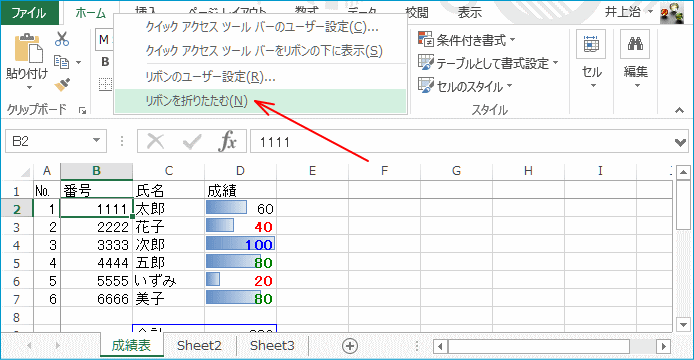Choose リボンのユーザー設定(R) menu item
The height and width of the screenshot is (360, 694).
coord(260,77)
